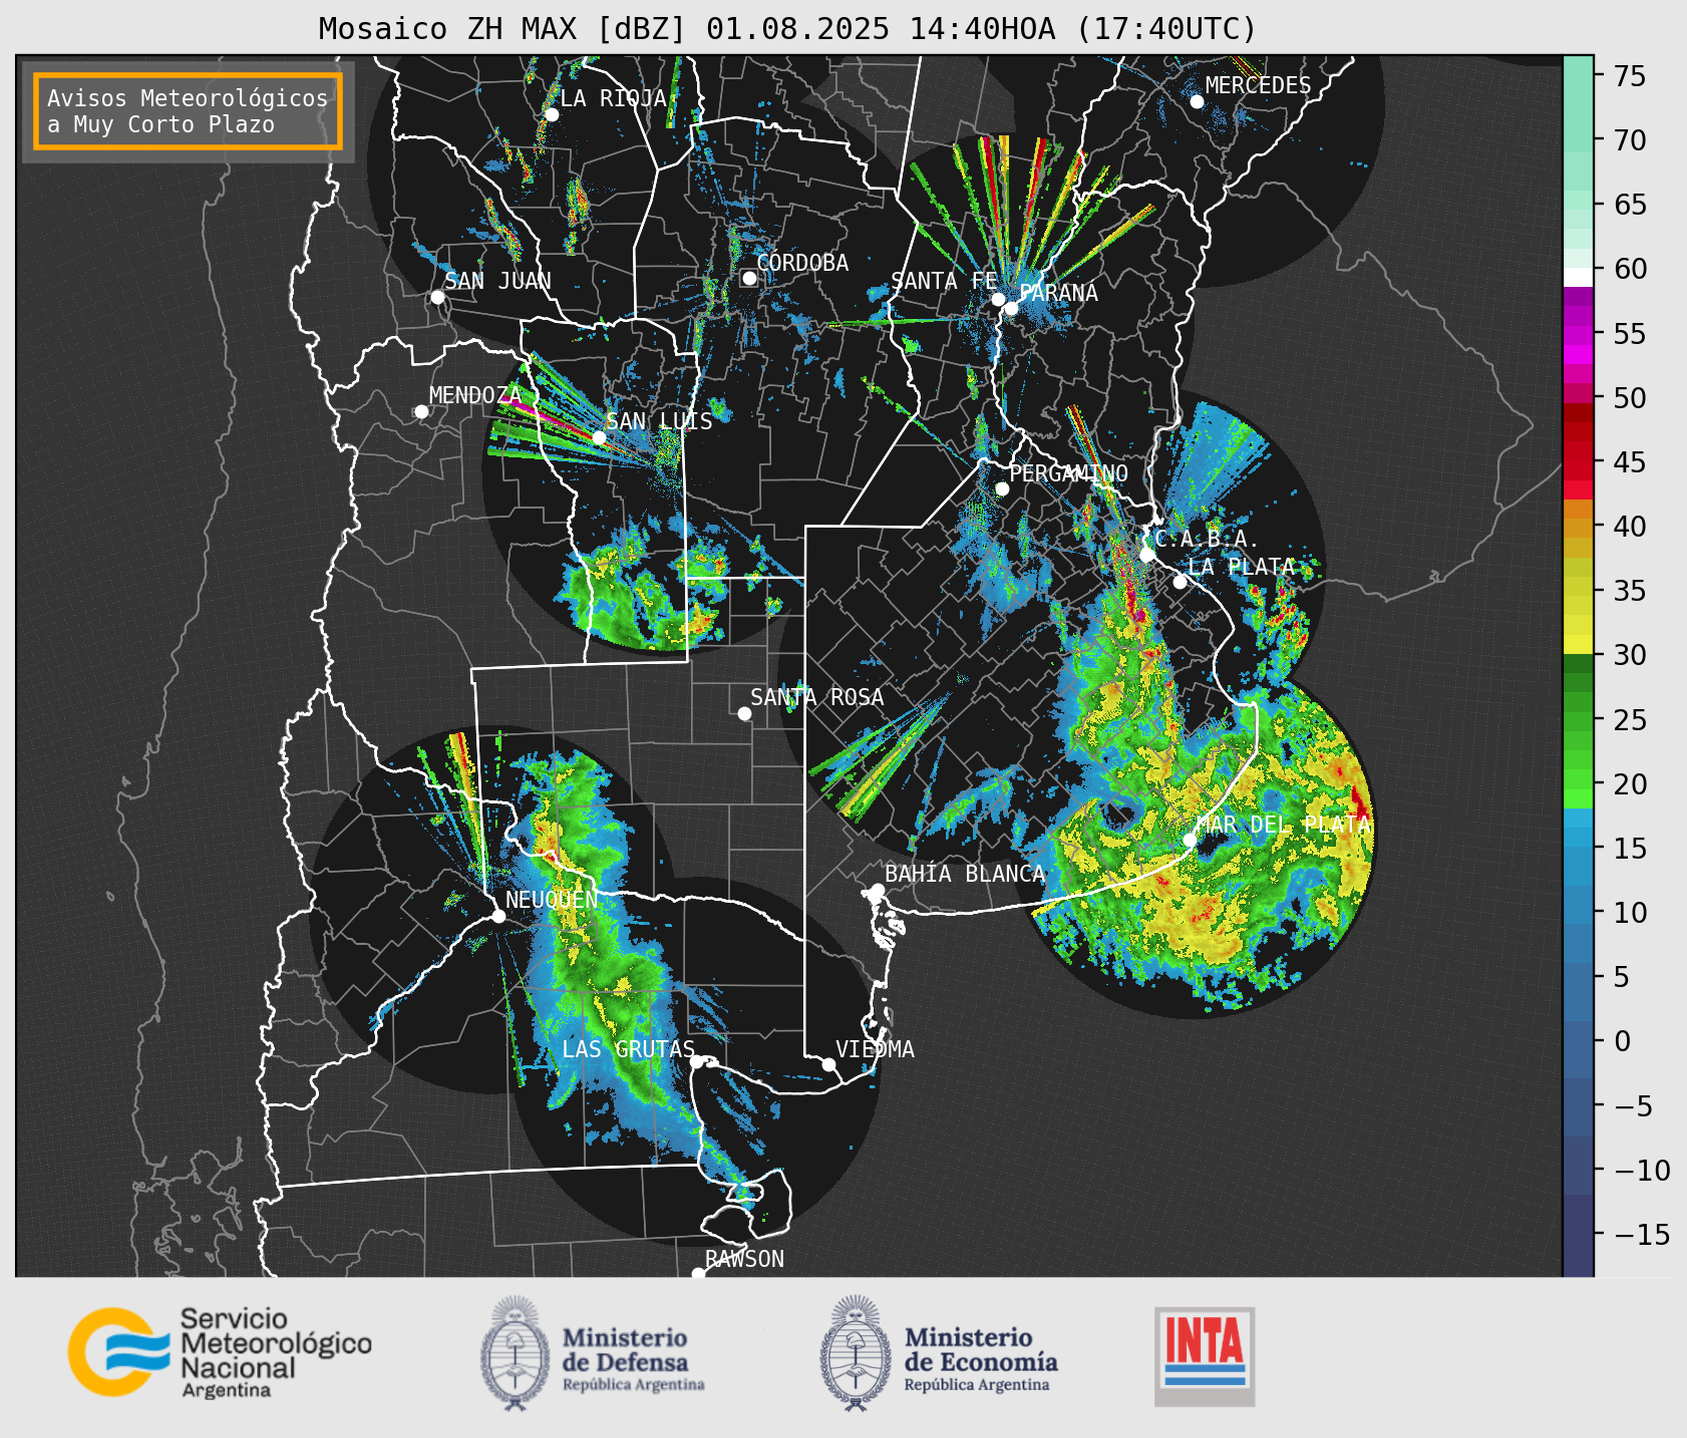Select the SANTA ROSA city marker
This screenshot has width=1687, height=1438.
click(744, 713)
